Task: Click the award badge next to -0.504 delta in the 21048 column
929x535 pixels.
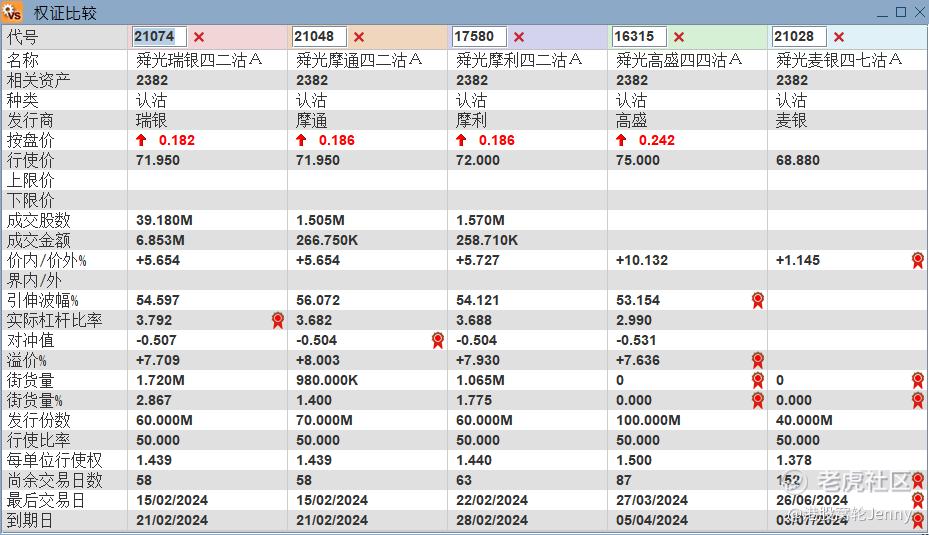Action: tap(438, 340)
